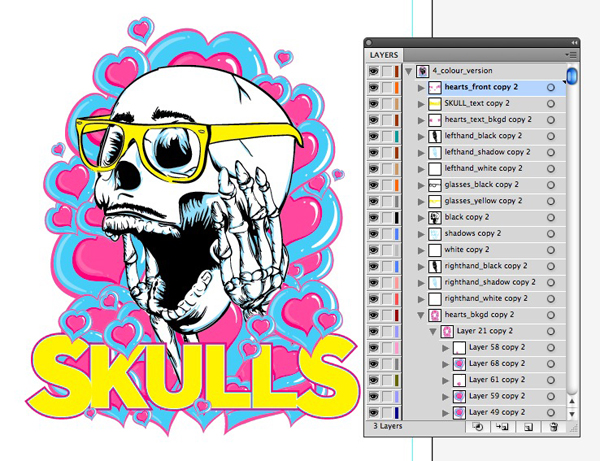Click thumbnail of 4_colour_version layer

tap(422, 71)
